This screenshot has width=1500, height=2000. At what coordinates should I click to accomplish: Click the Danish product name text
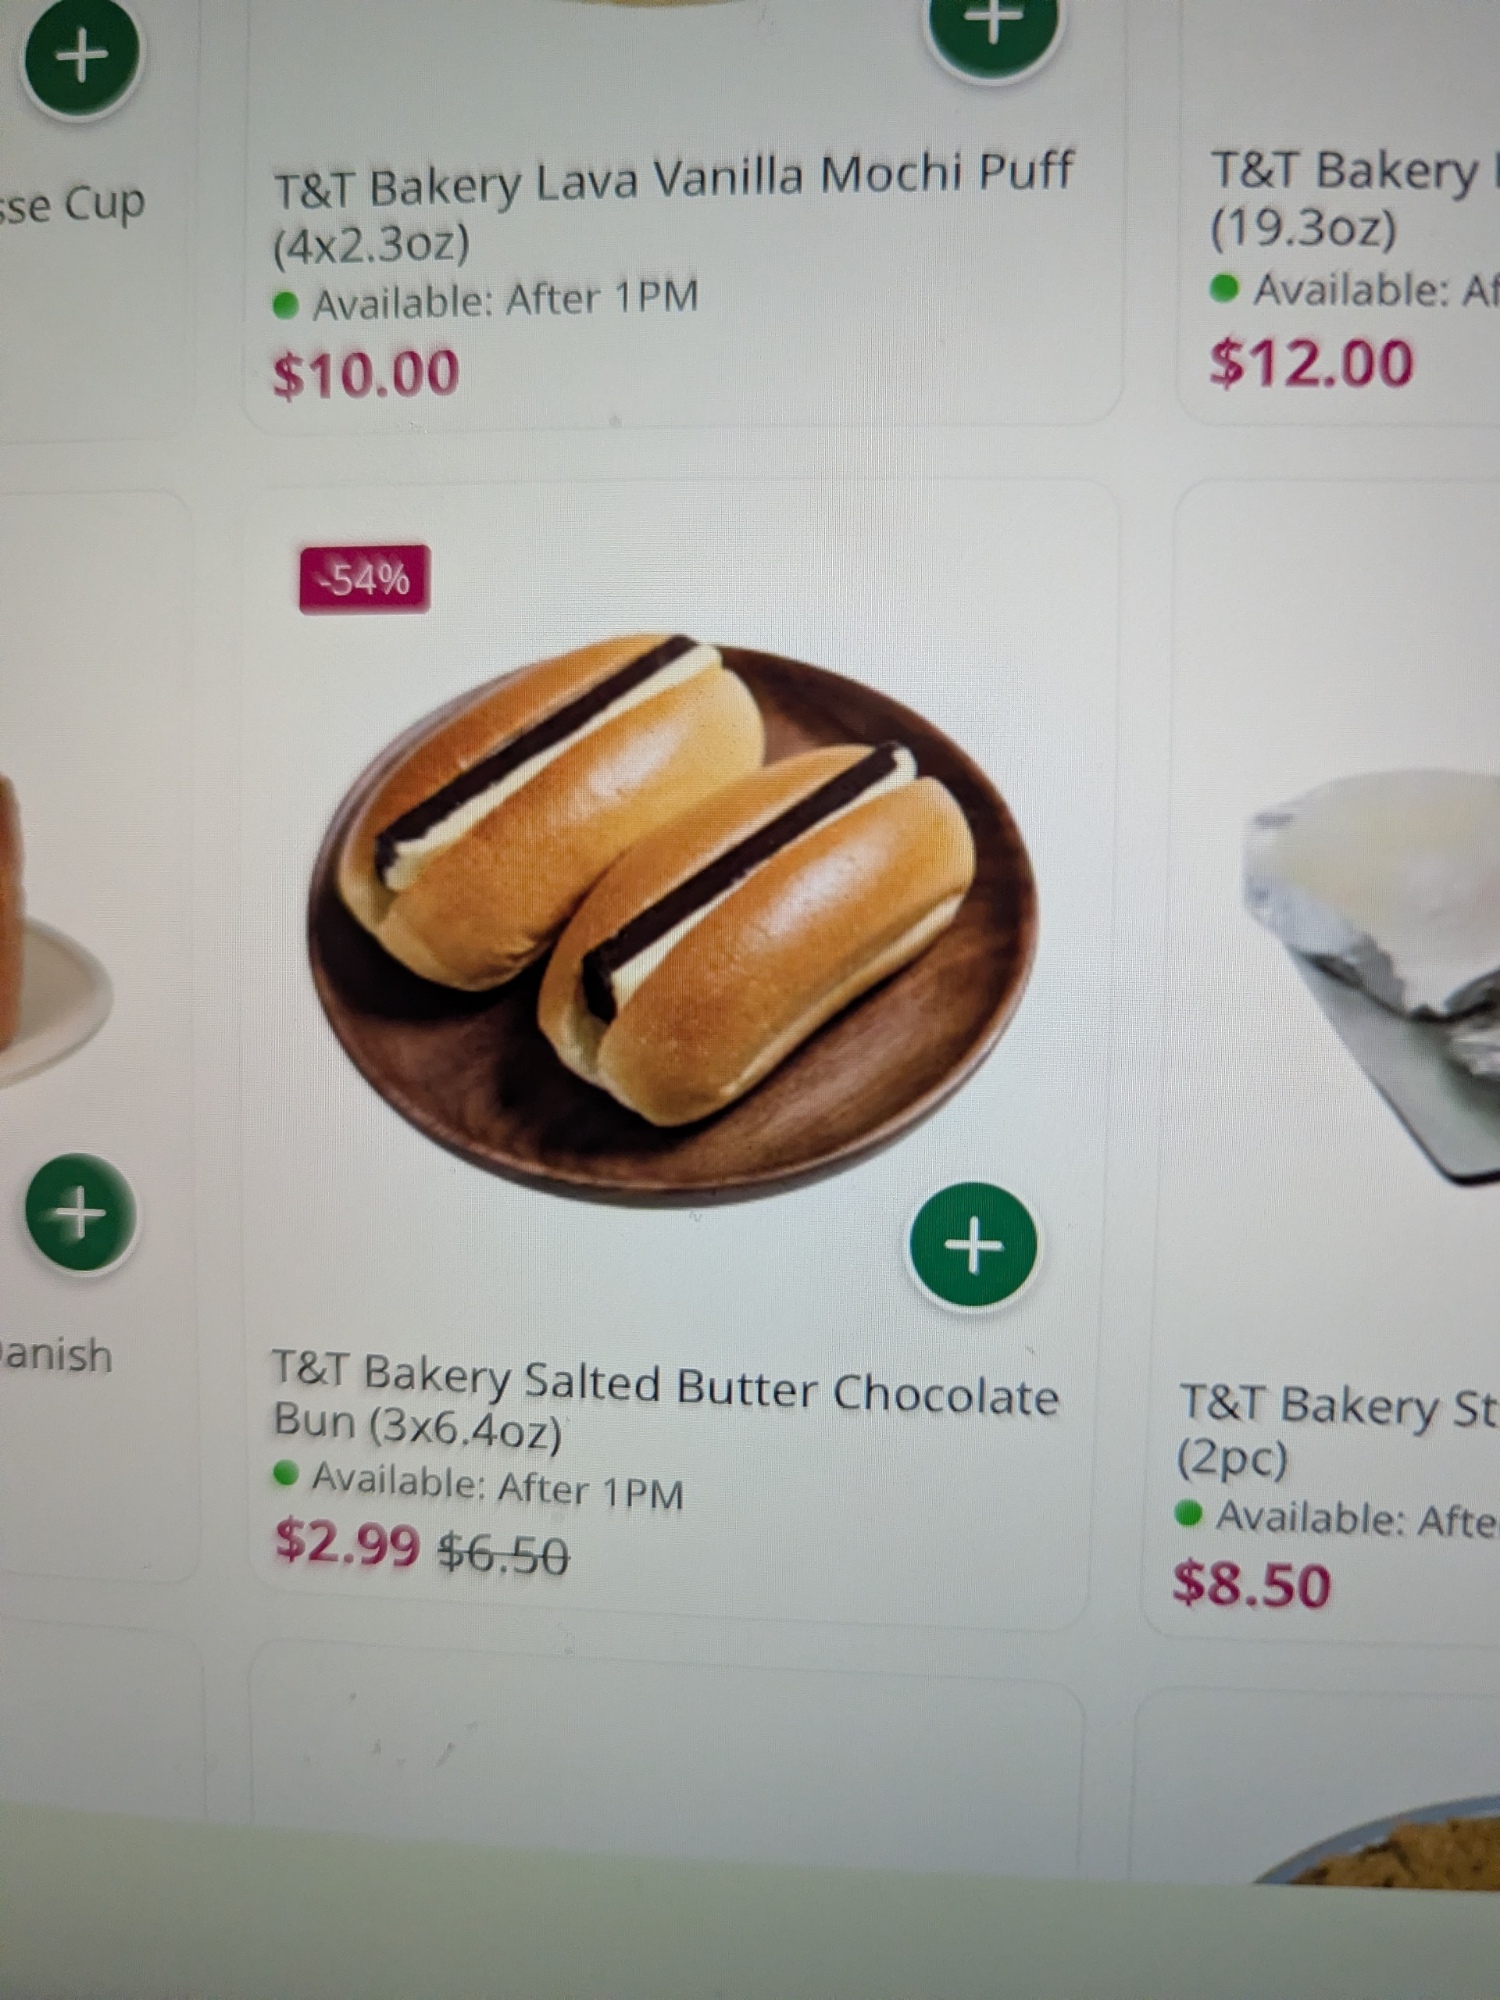tap(56, 1356)
